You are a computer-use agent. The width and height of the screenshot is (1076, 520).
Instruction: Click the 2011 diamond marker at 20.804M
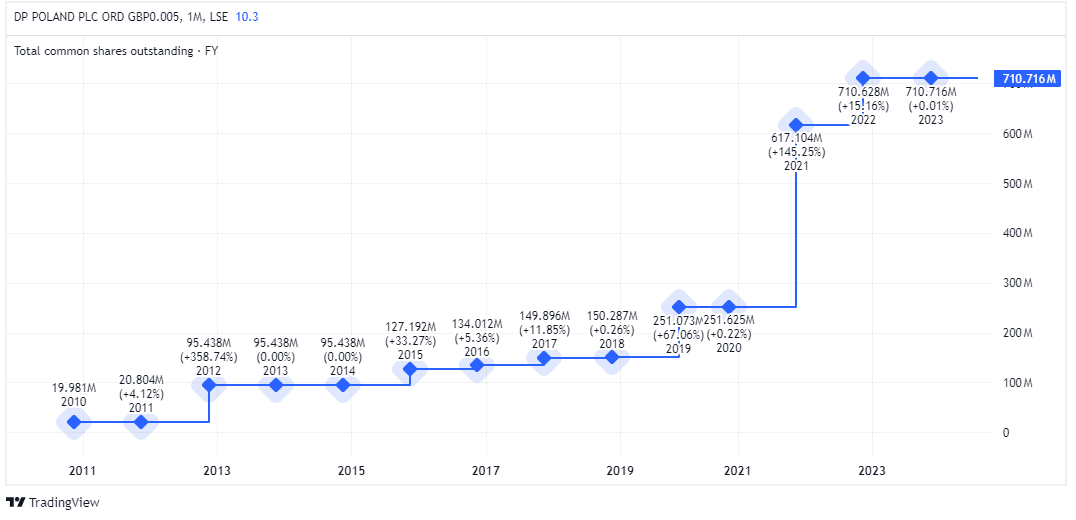coord(141,422)
